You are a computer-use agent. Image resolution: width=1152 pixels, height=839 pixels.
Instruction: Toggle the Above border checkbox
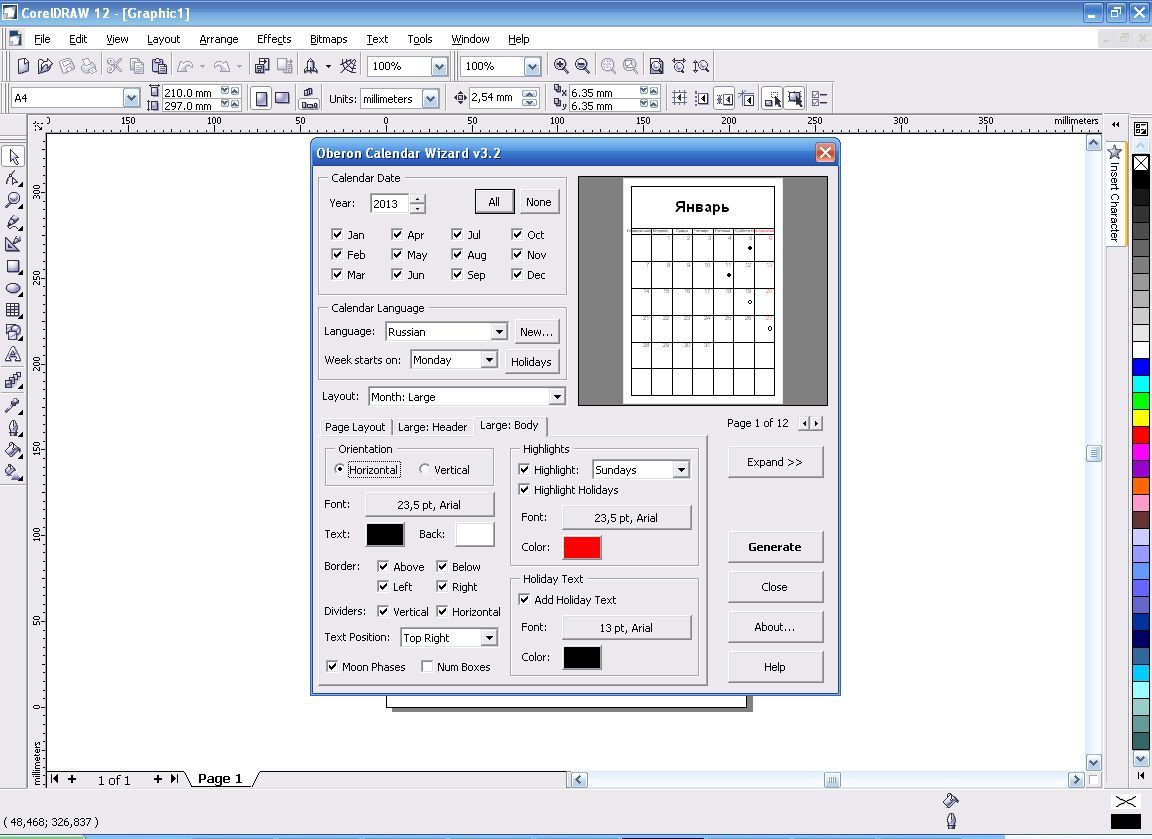coord(383,566)
